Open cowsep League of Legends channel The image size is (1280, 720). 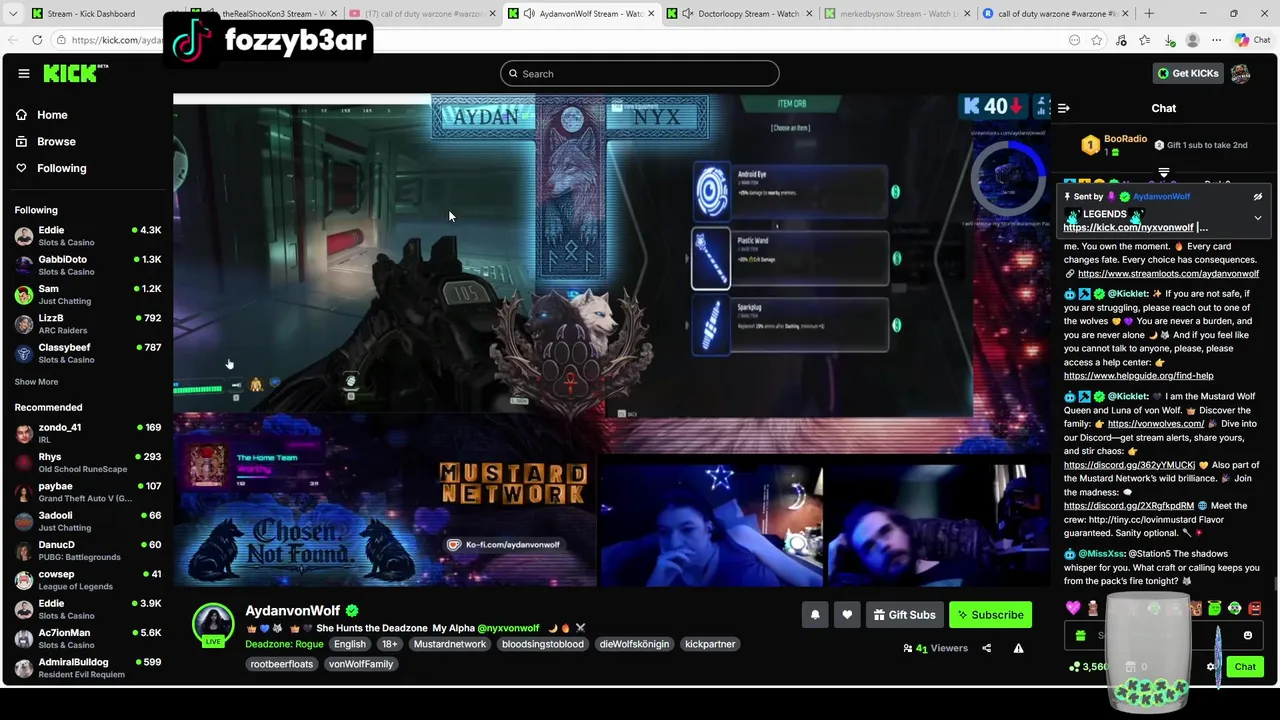coord(87,580)
